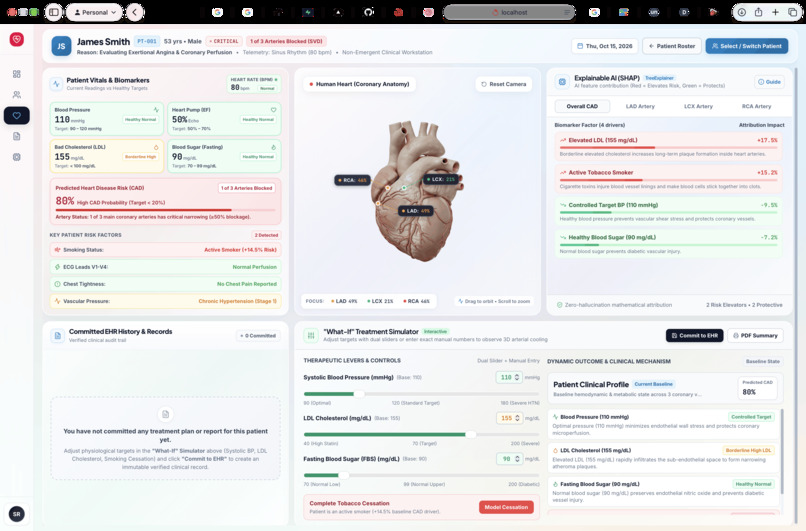Open the Personal profile dropdown
The image size is (806, 531).
tap(95, 12)
